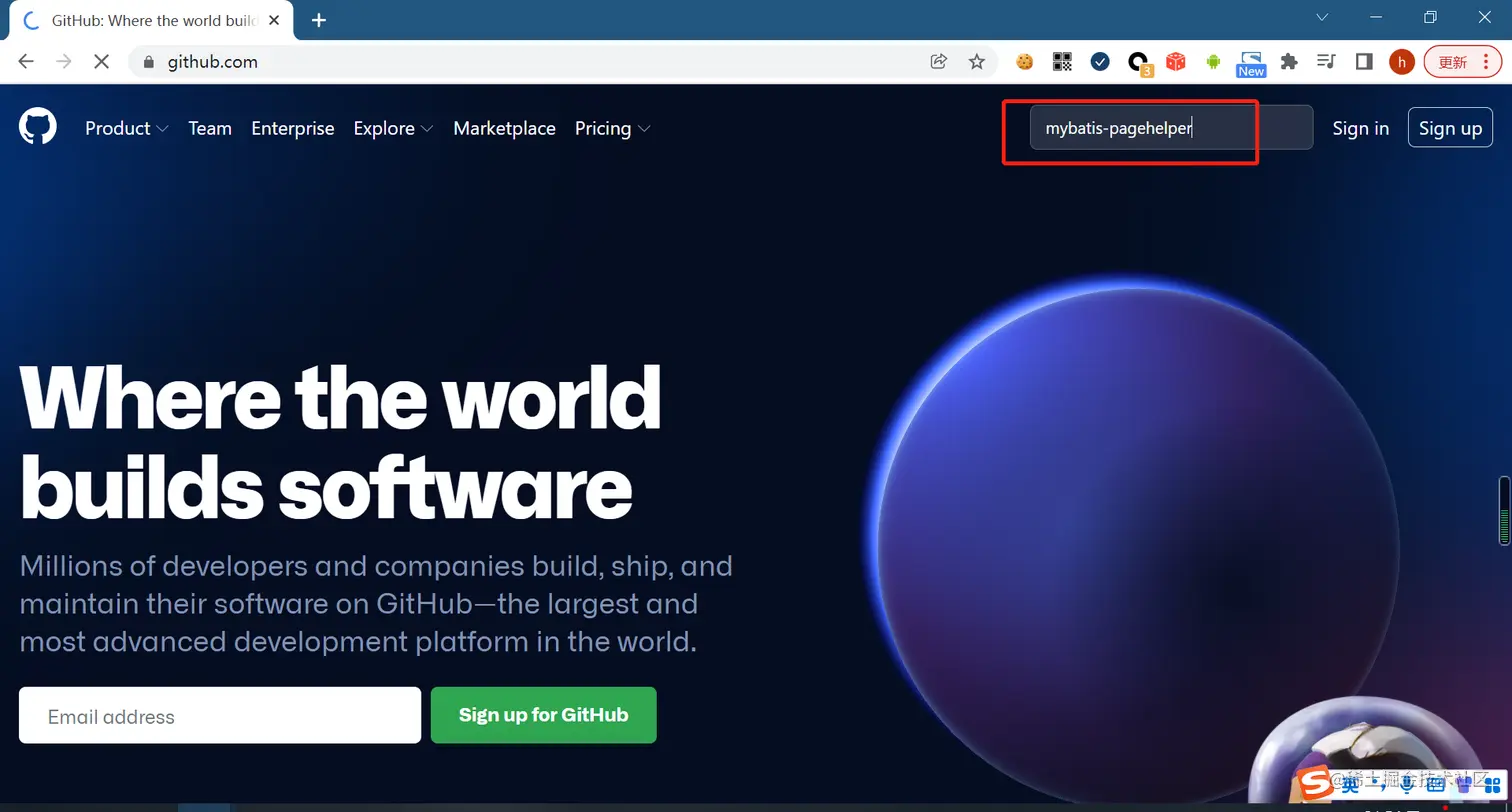Click the github.com address bar

(563, 62)
